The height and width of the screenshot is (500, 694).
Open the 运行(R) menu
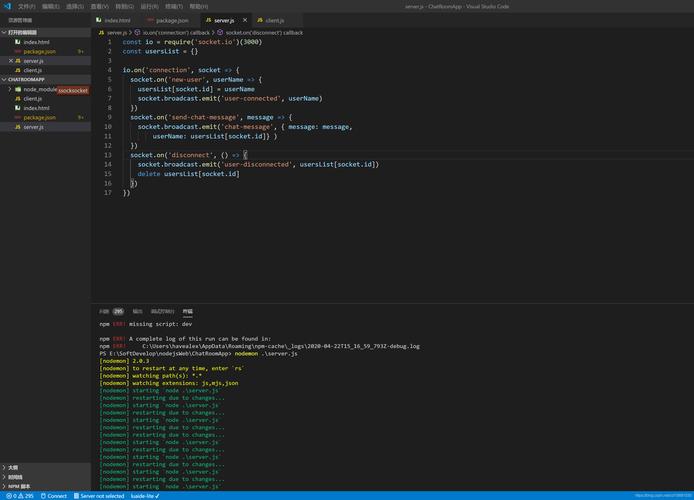(149, 7)
